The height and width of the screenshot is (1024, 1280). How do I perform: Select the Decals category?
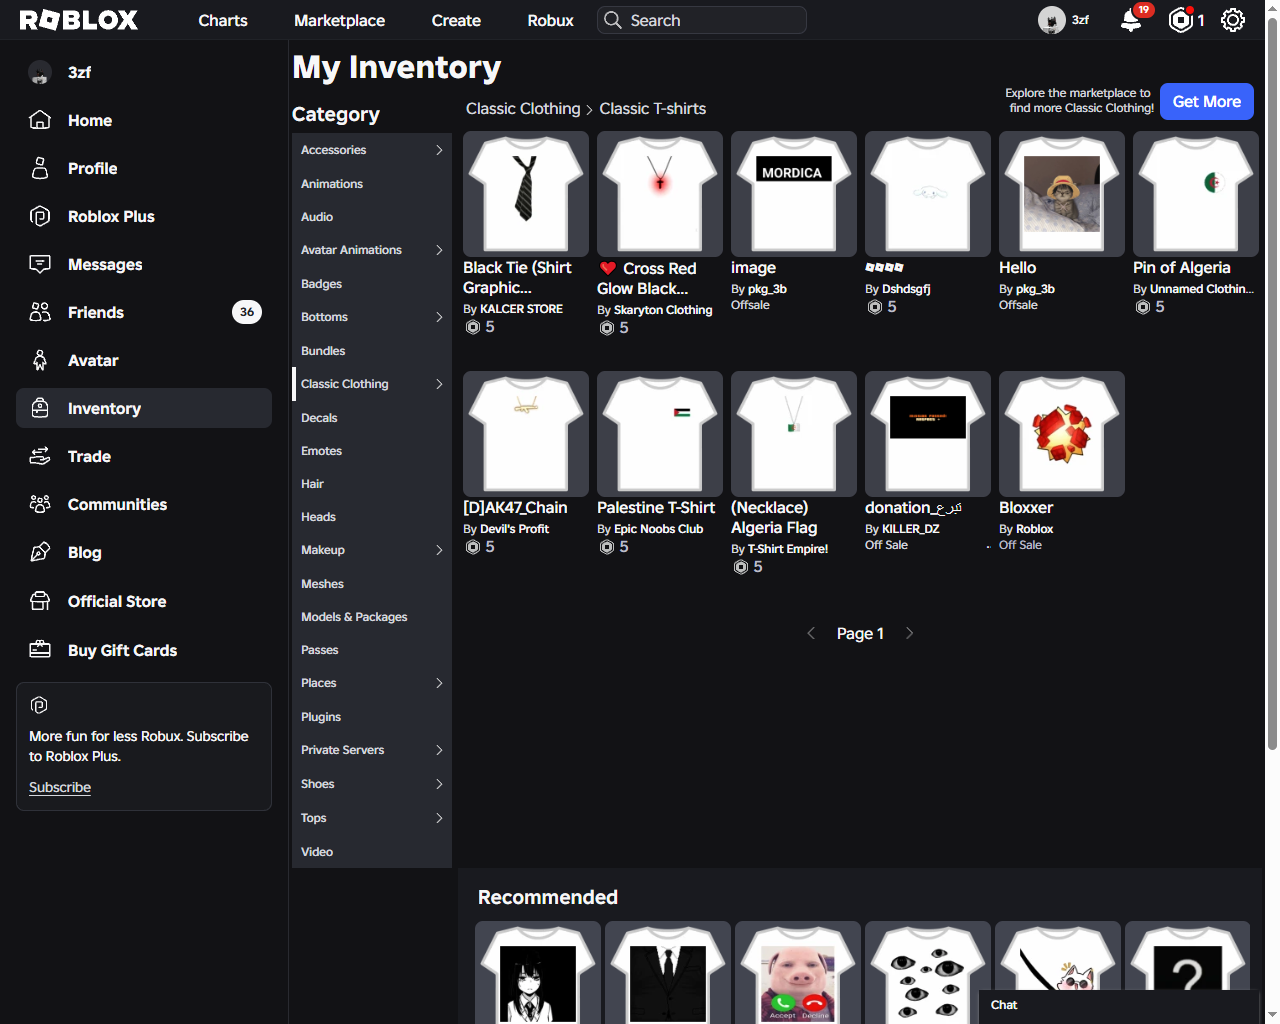[372, 418]
